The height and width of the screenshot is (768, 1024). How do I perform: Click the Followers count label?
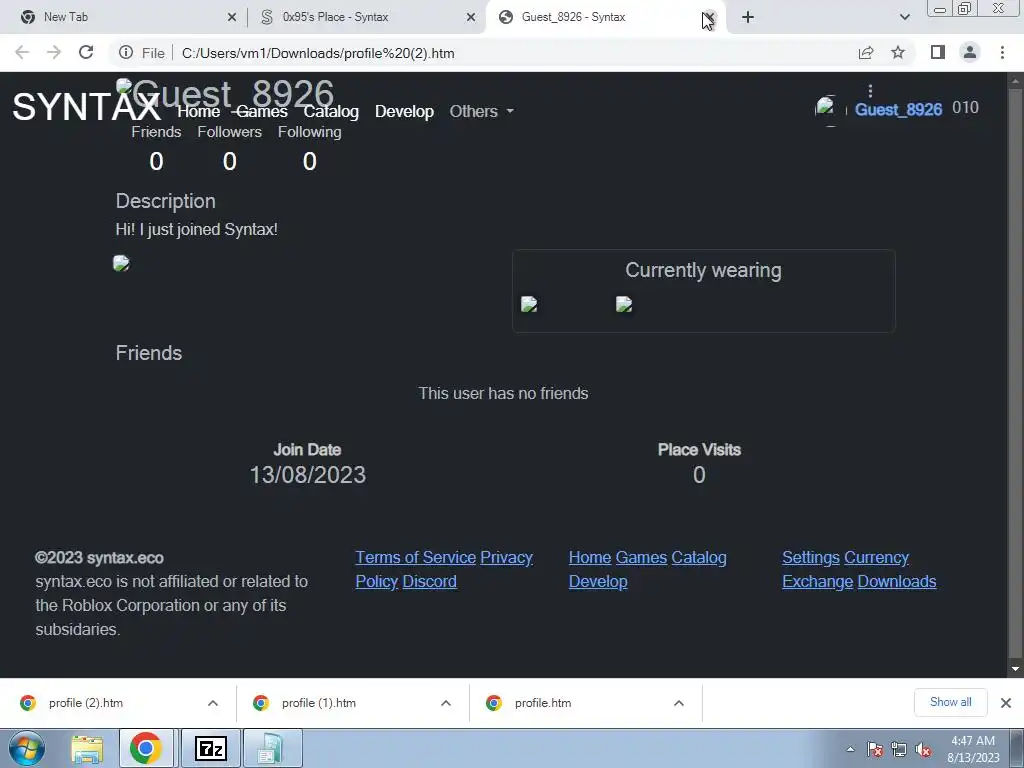229,132
